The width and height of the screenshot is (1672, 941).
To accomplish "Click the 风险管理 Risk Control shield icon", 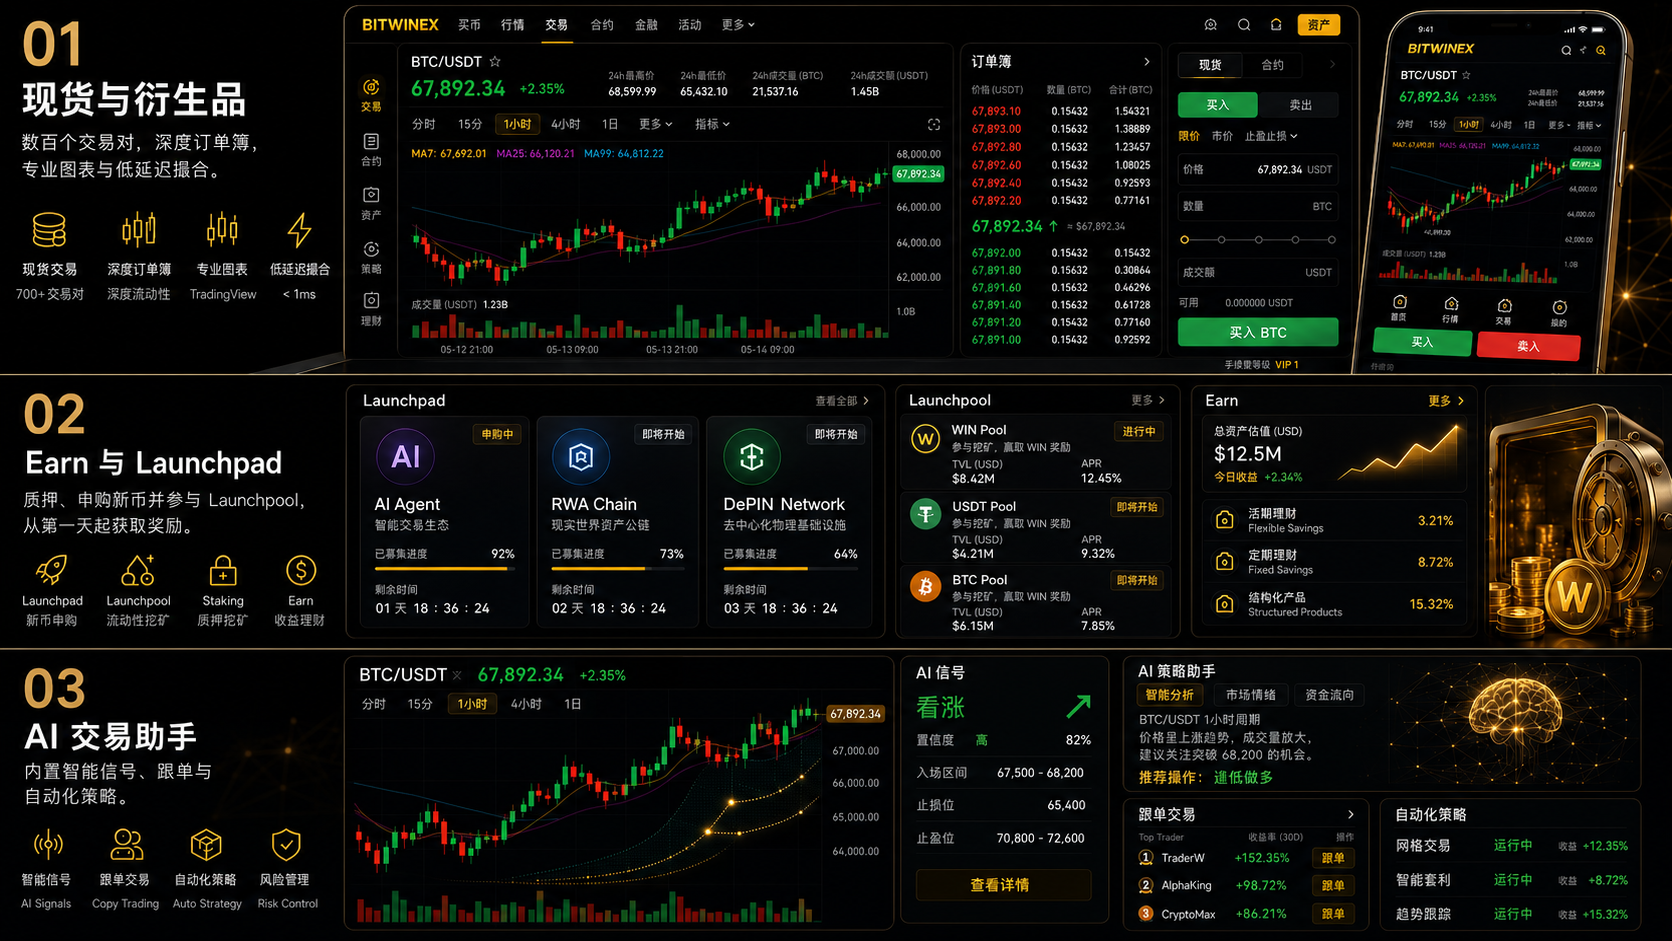I will (x=286, y=845).
